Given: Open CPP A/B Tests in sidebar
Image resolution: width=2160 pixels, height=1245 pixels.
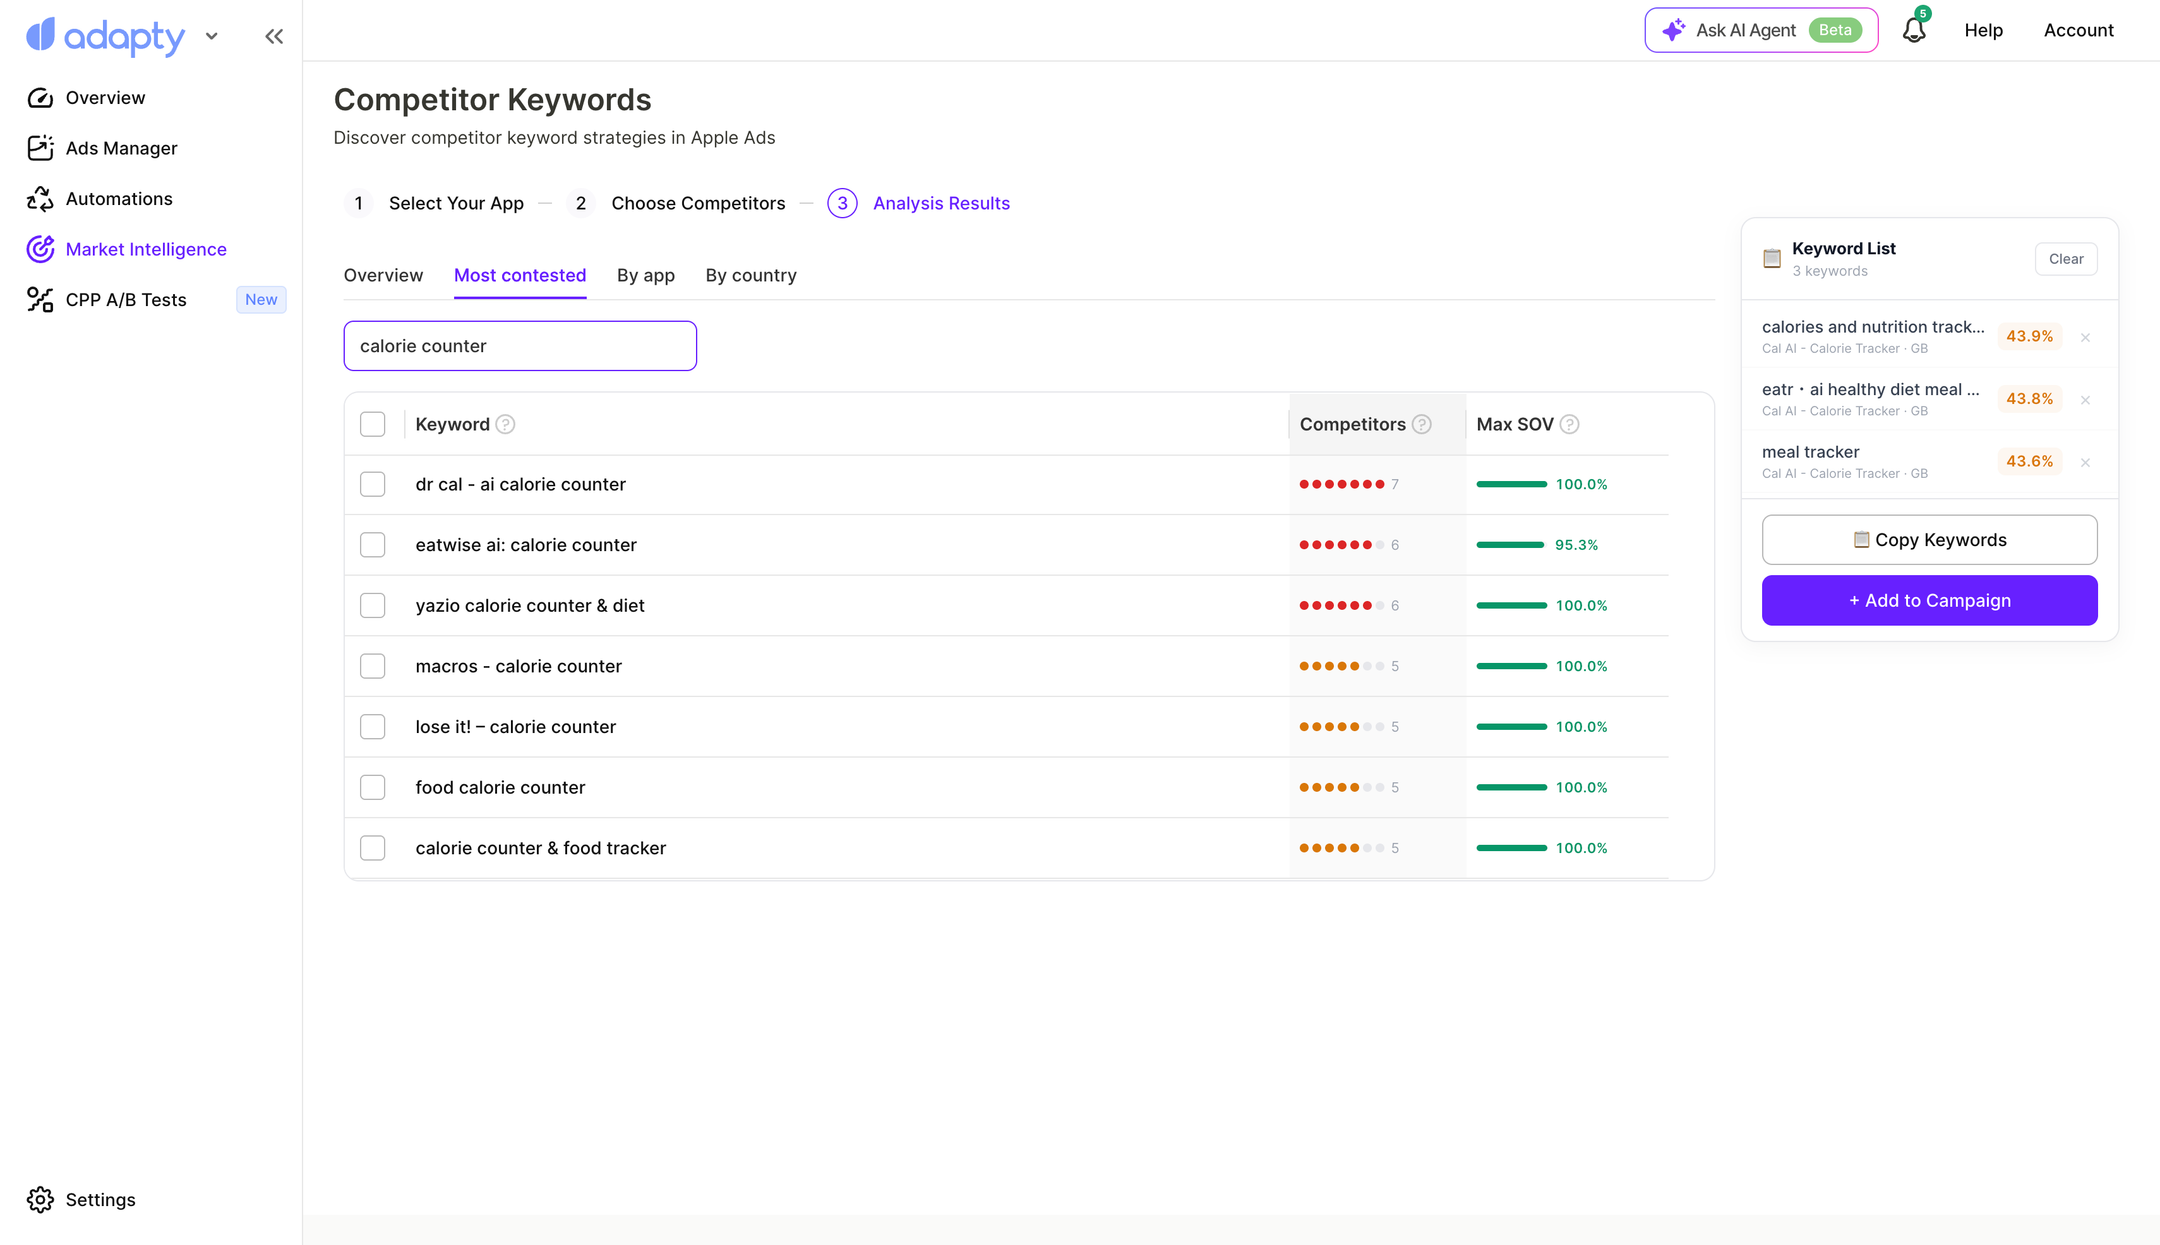Looking at the screenshot, I should point(126,300).
